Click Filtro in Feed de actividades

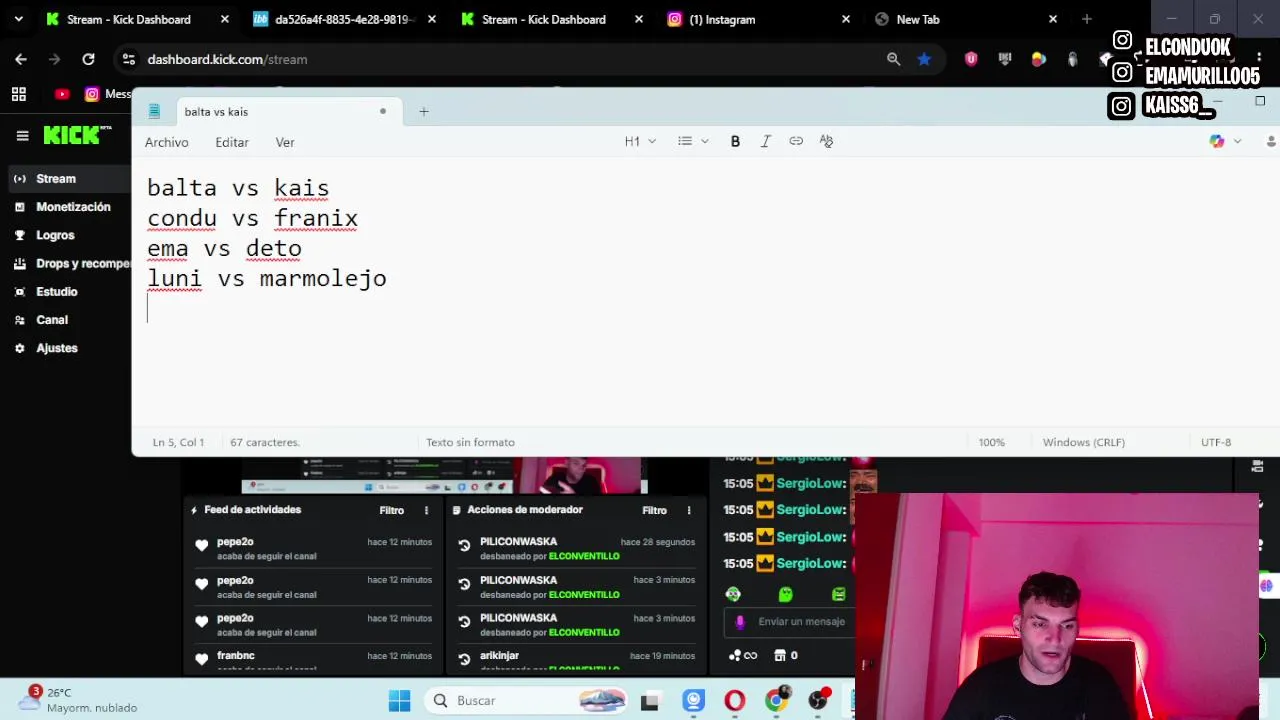coord(391,510)
